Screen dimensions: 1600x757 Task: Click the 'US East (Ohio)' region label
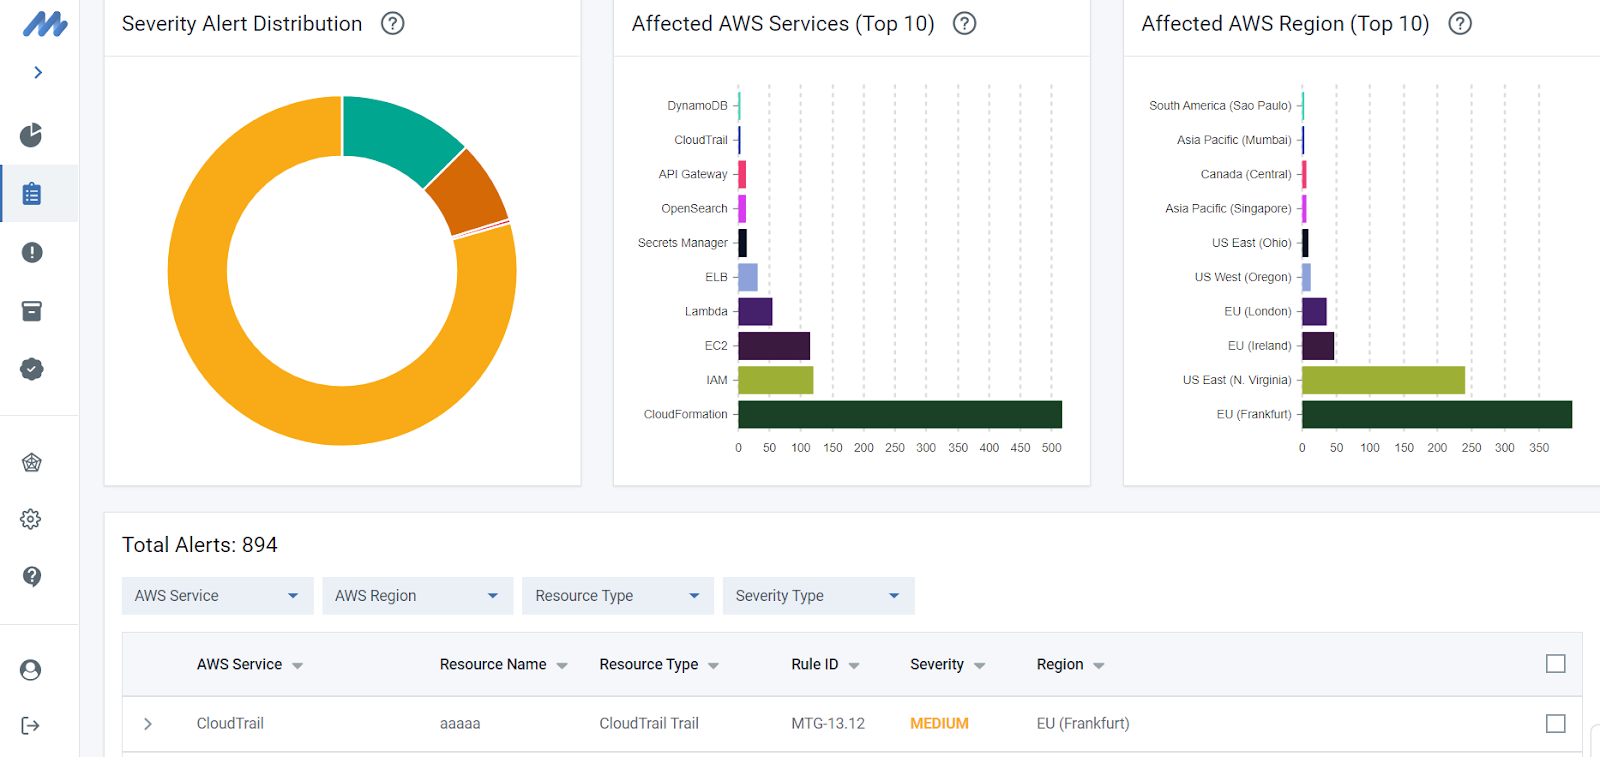coord(1252,243)
